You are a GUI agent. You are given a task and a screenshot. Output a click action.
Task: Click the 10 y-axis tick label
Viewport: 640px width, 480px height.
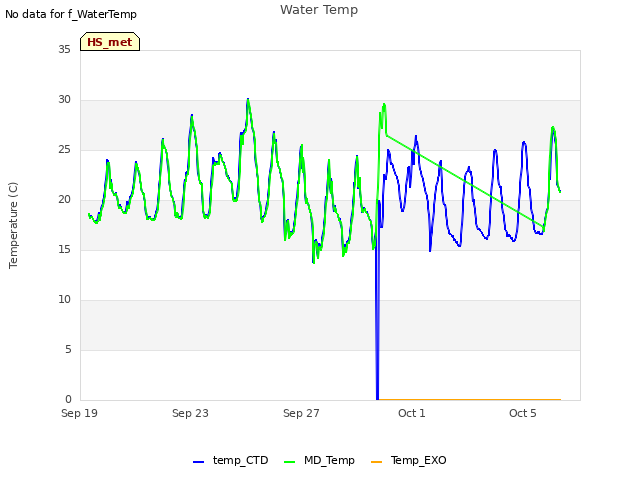click(64, 300)
